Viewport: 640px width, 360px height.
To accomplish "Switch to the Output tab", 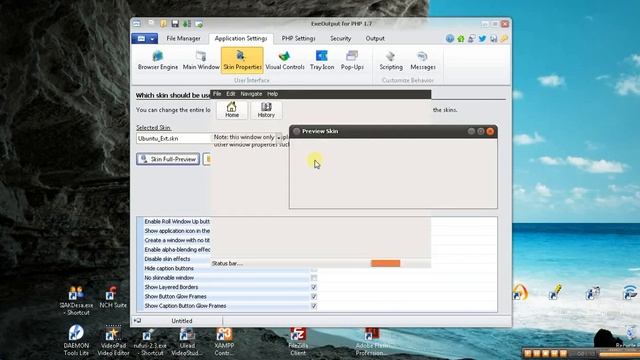I will tap(375, 38).
